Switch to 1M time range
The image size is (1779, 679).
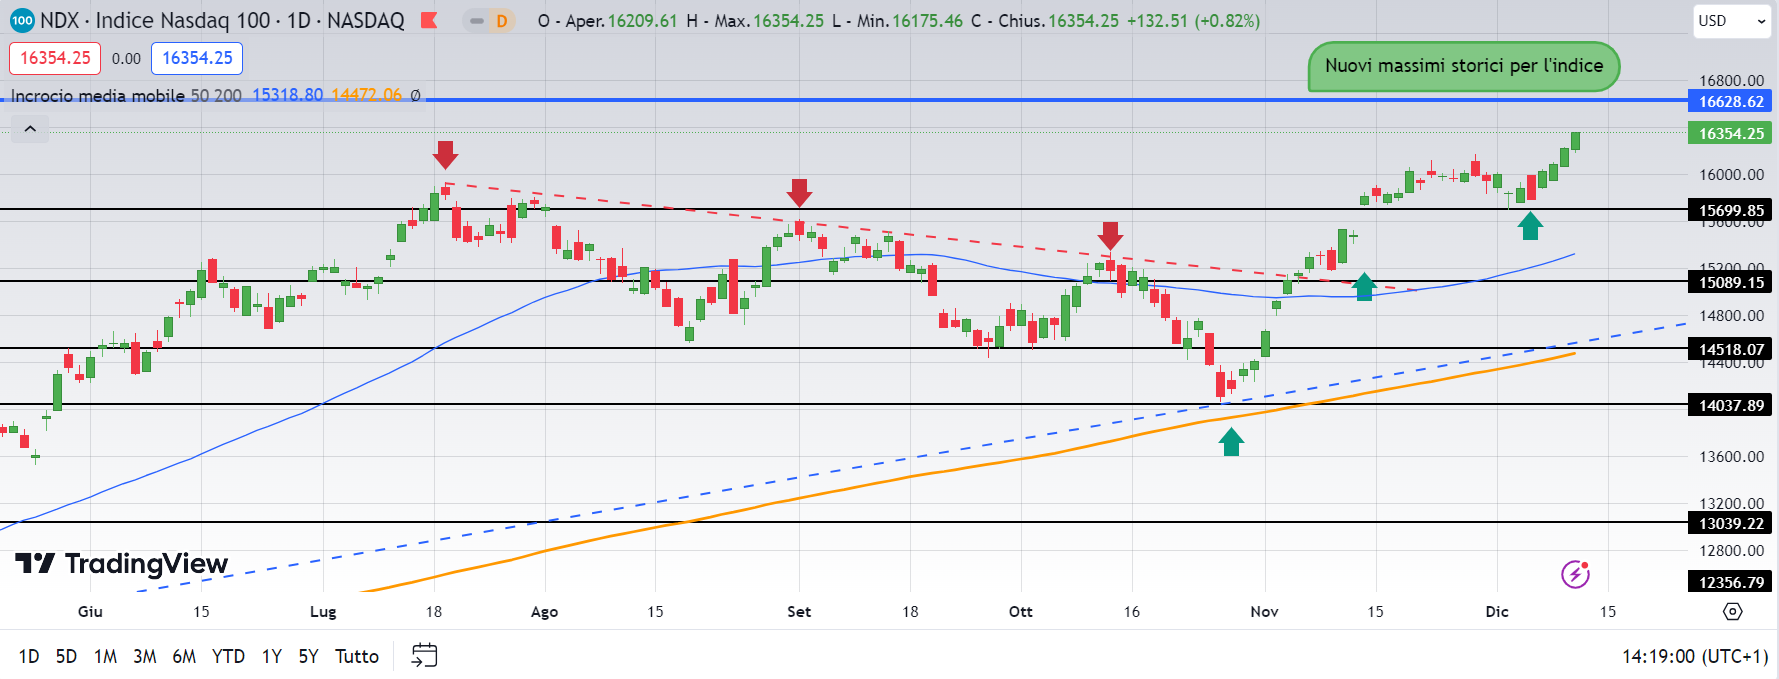pos(105,656)
